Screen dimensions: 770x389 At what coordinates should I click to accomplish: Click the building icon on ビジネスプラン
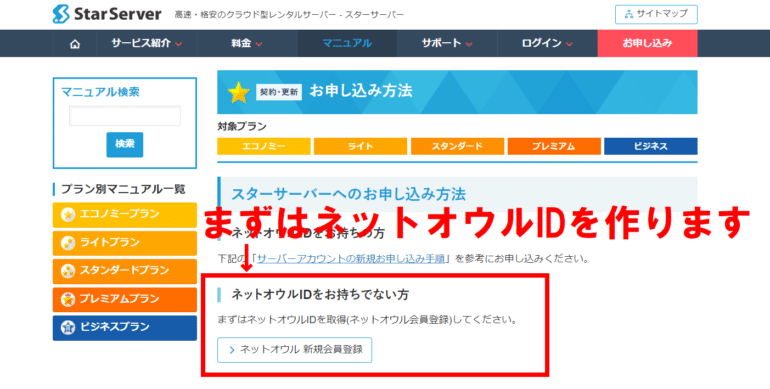68,328
